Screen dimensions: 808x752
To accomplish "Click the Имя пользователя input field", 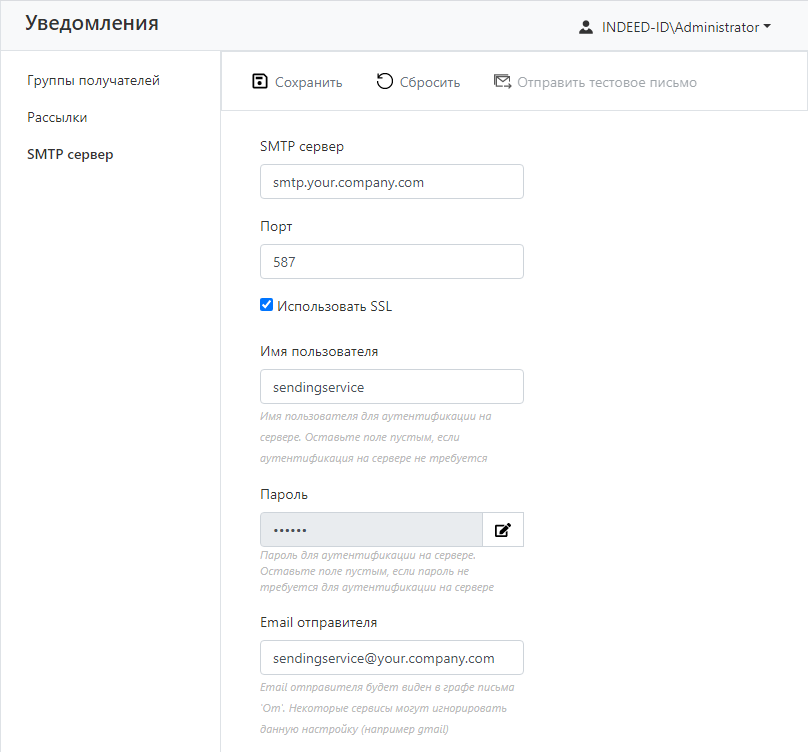I will point(391,386).
